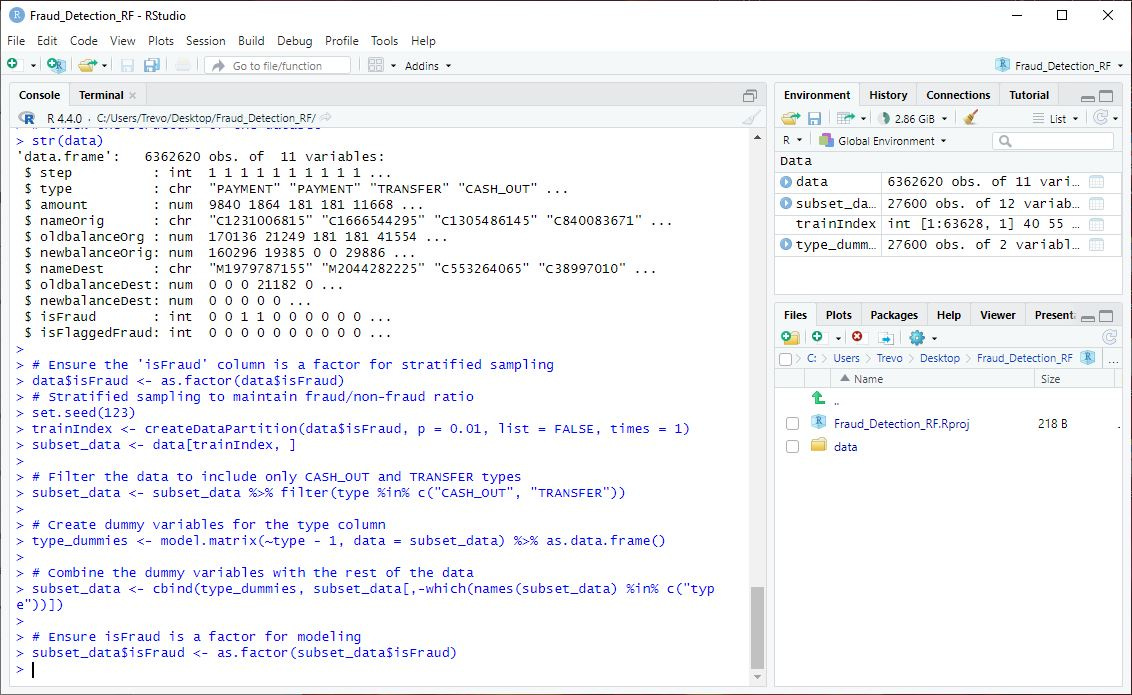The height and width of the screenshot is (695, 1132).
Task: Minimize the Environment pane
Action: coord(1087,97)
